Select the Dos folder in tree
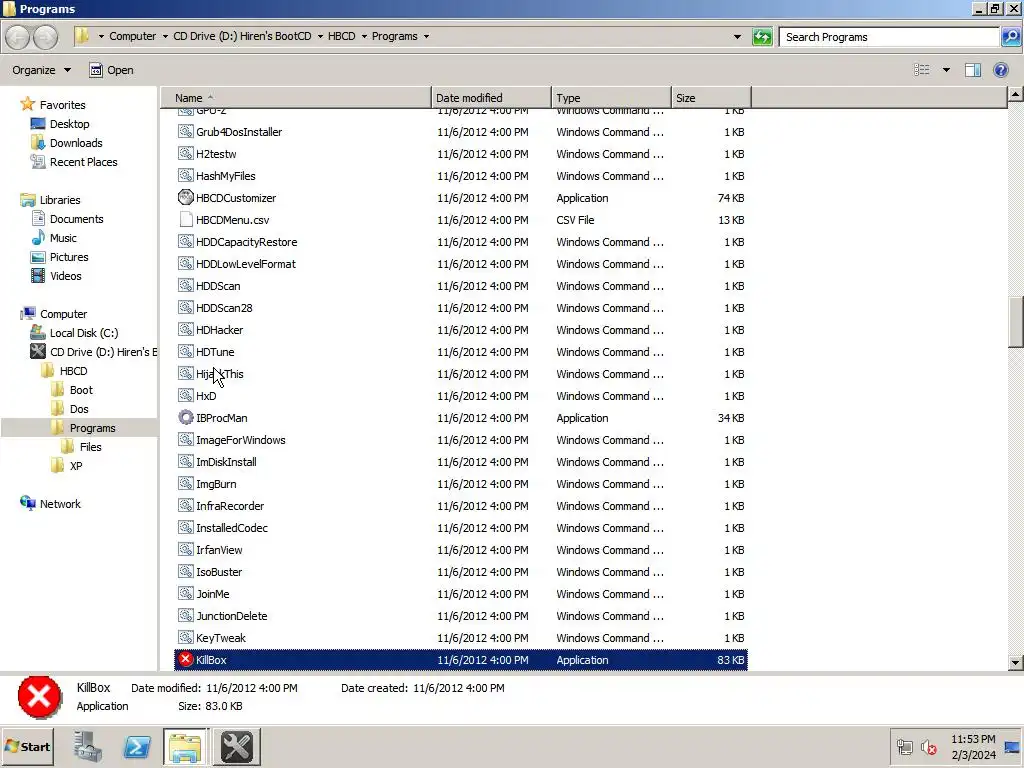Image resolution: width=1024 pixels, height=768 pixels. click(x=79, y=409)
